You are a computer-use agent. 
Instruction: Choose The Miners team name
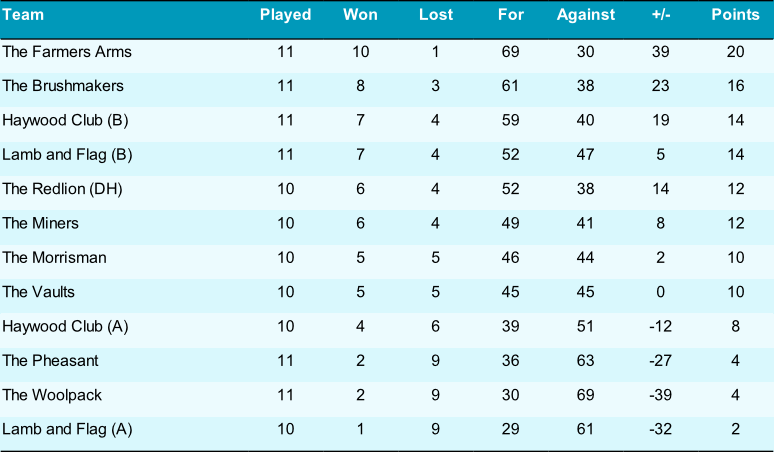click(x=40, y=224)
